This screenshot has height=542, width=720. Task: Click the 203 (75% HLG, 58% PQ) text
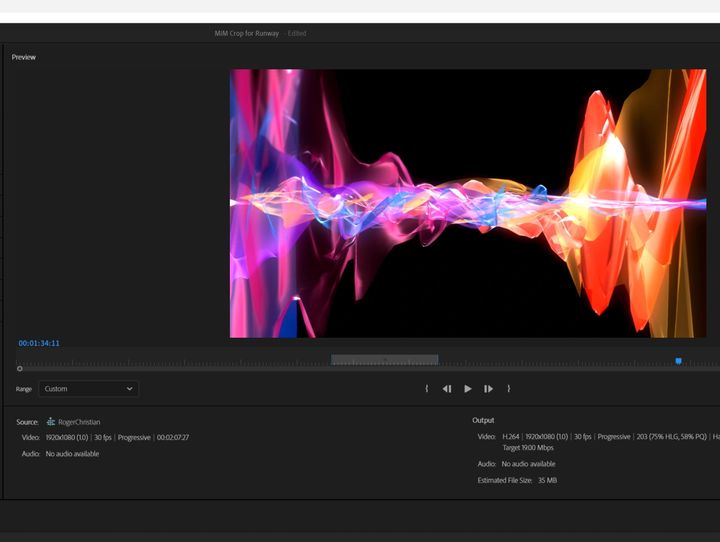(671, 436)
